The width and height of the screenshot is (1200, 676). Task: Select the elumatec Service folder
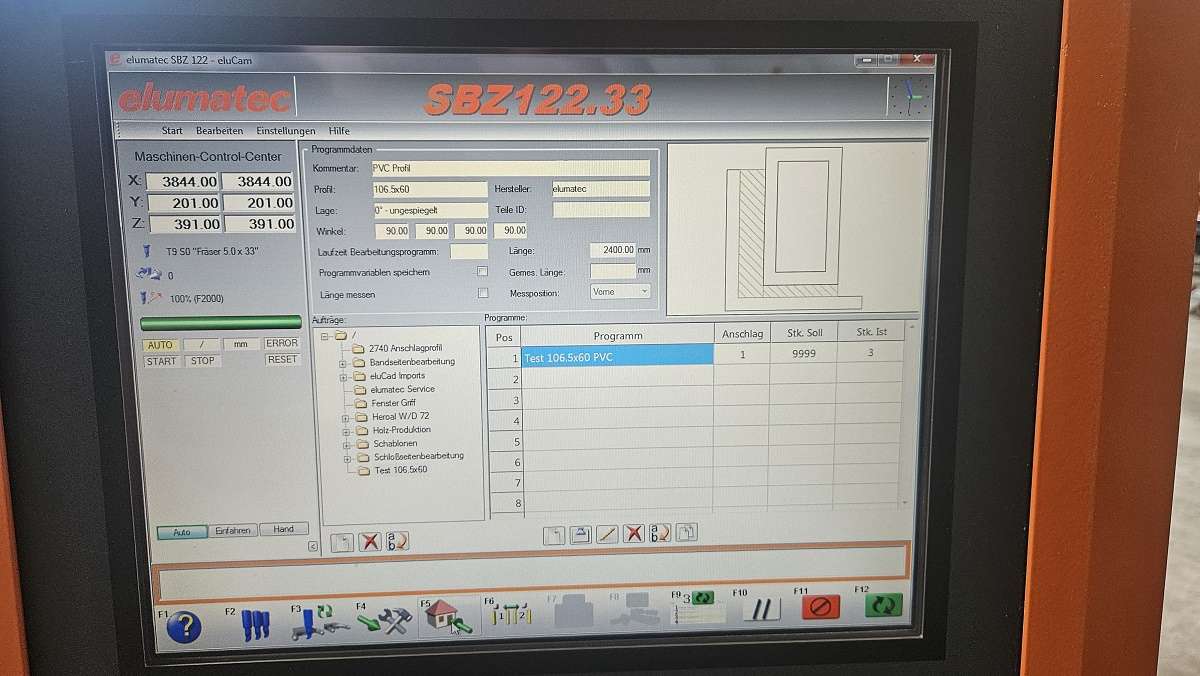pos(393,389)
